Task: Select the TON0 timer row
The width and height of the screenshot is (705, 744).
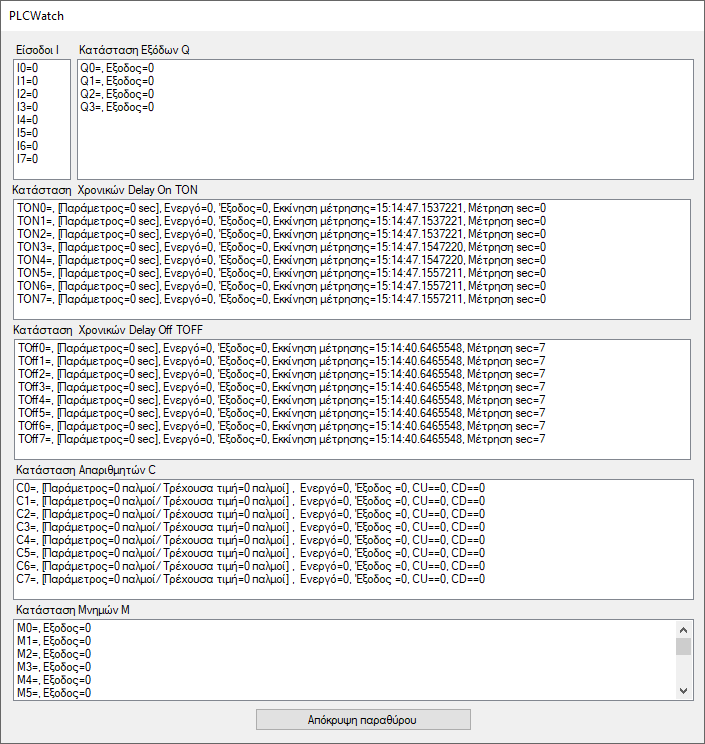Action: pyautogui.click(x=280, y=208)
